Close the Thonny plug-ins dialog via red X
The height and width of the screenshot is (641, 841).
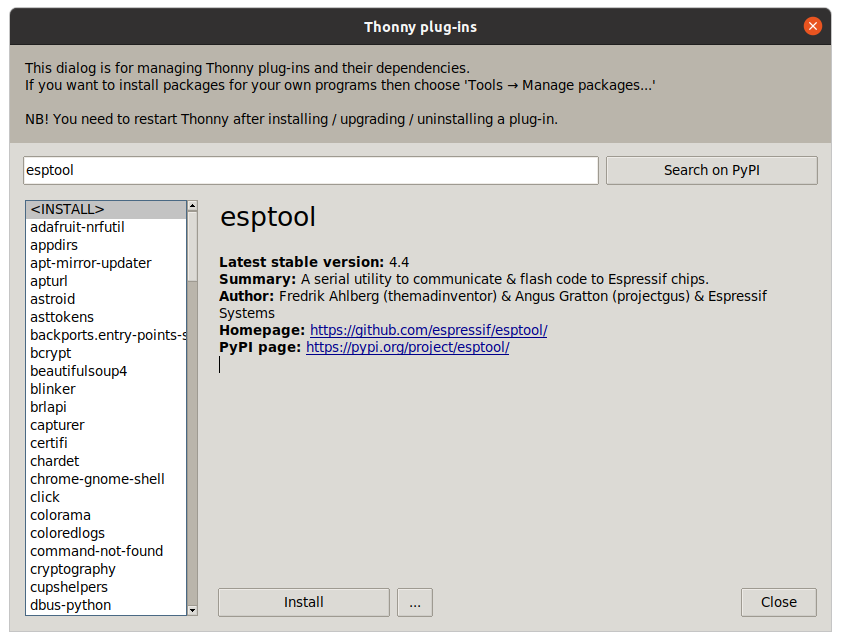812,26
